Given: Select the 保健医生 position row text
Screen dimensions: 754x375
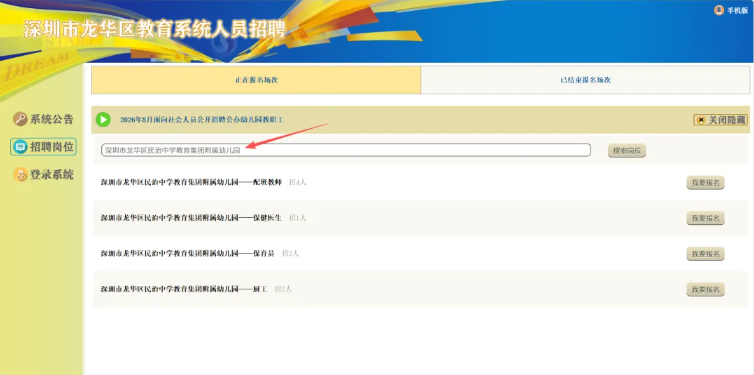Looking at the screenshot, I should coord(191,218).
